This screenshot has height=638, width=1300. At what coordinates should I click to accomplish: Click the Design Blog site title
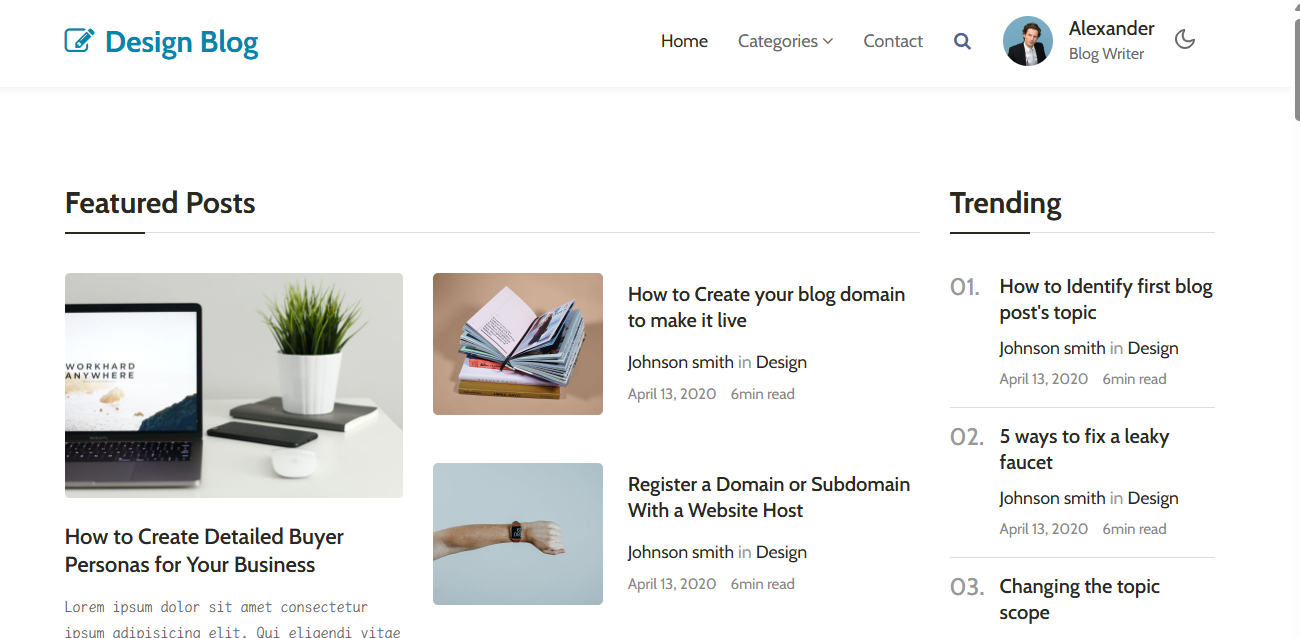point(181,42)
